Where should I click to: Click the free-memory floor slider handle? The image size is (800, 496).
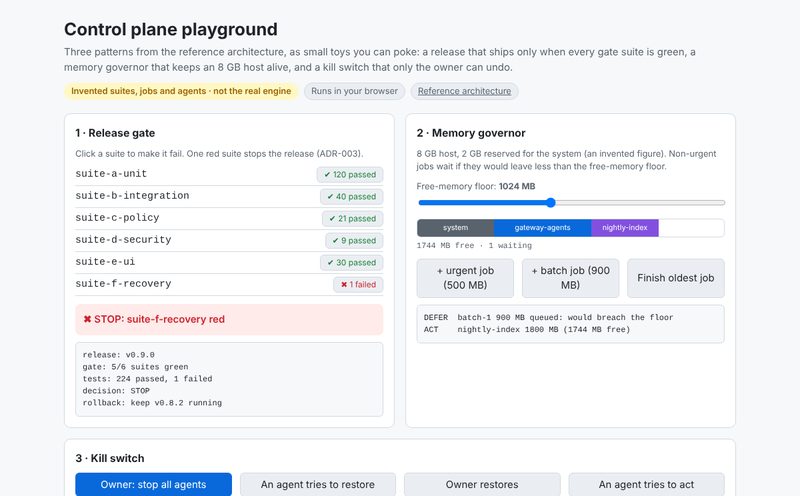[551, 203]
